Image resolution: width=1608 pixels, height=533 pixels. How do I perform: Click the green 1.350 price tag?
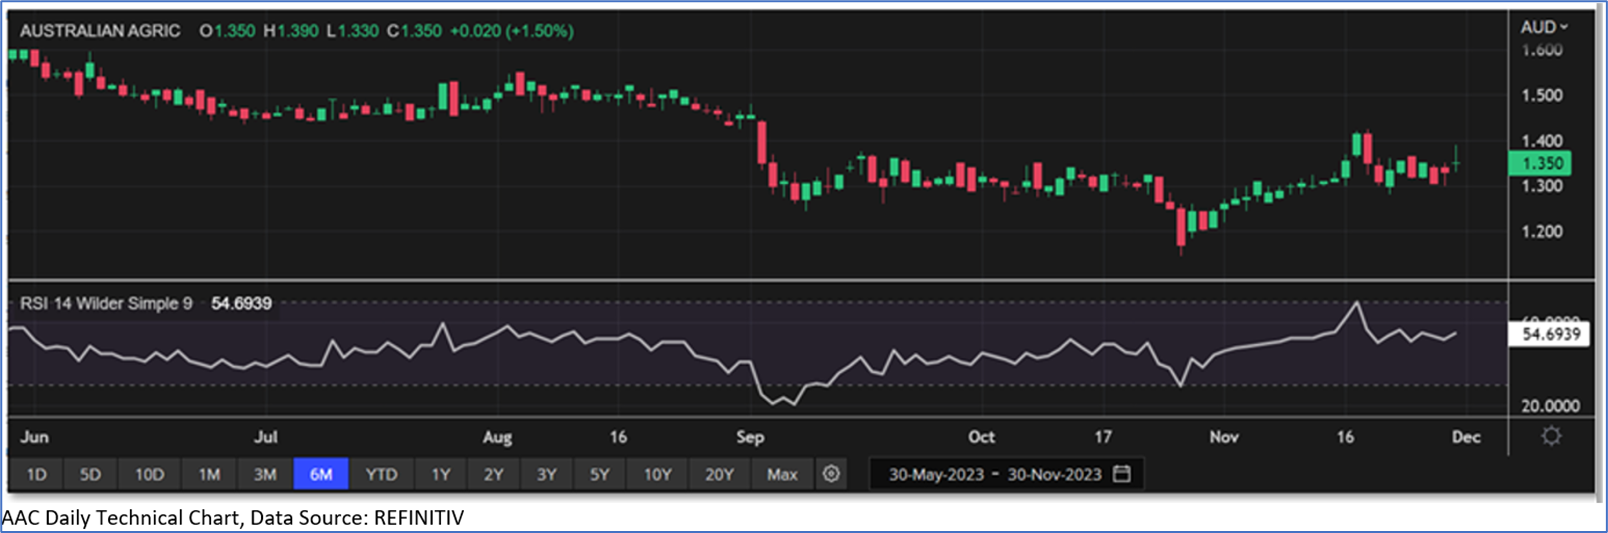click(1540, 163)
